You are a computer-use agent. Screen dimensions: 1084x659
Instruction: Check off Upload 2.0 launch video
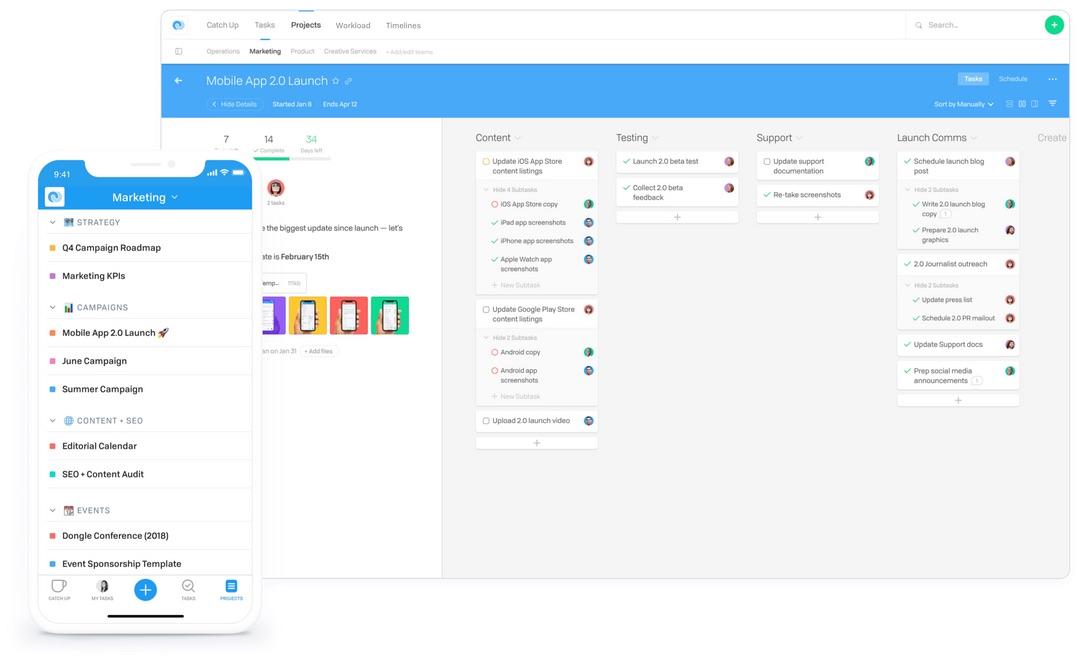[486, 420]
